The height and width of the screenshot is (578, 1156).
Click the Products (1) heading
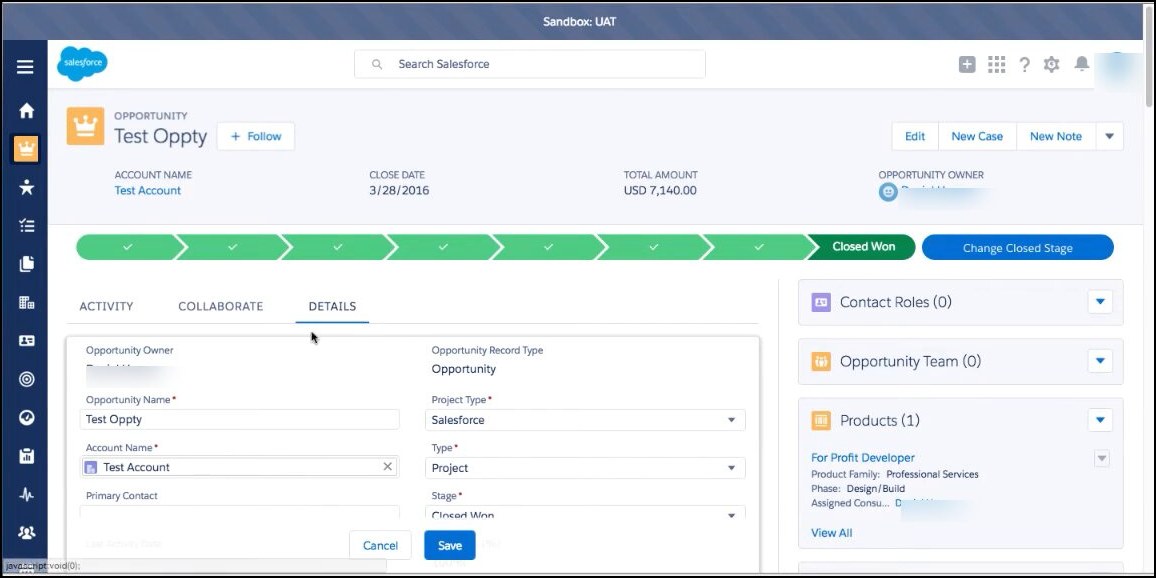point(880,420)
